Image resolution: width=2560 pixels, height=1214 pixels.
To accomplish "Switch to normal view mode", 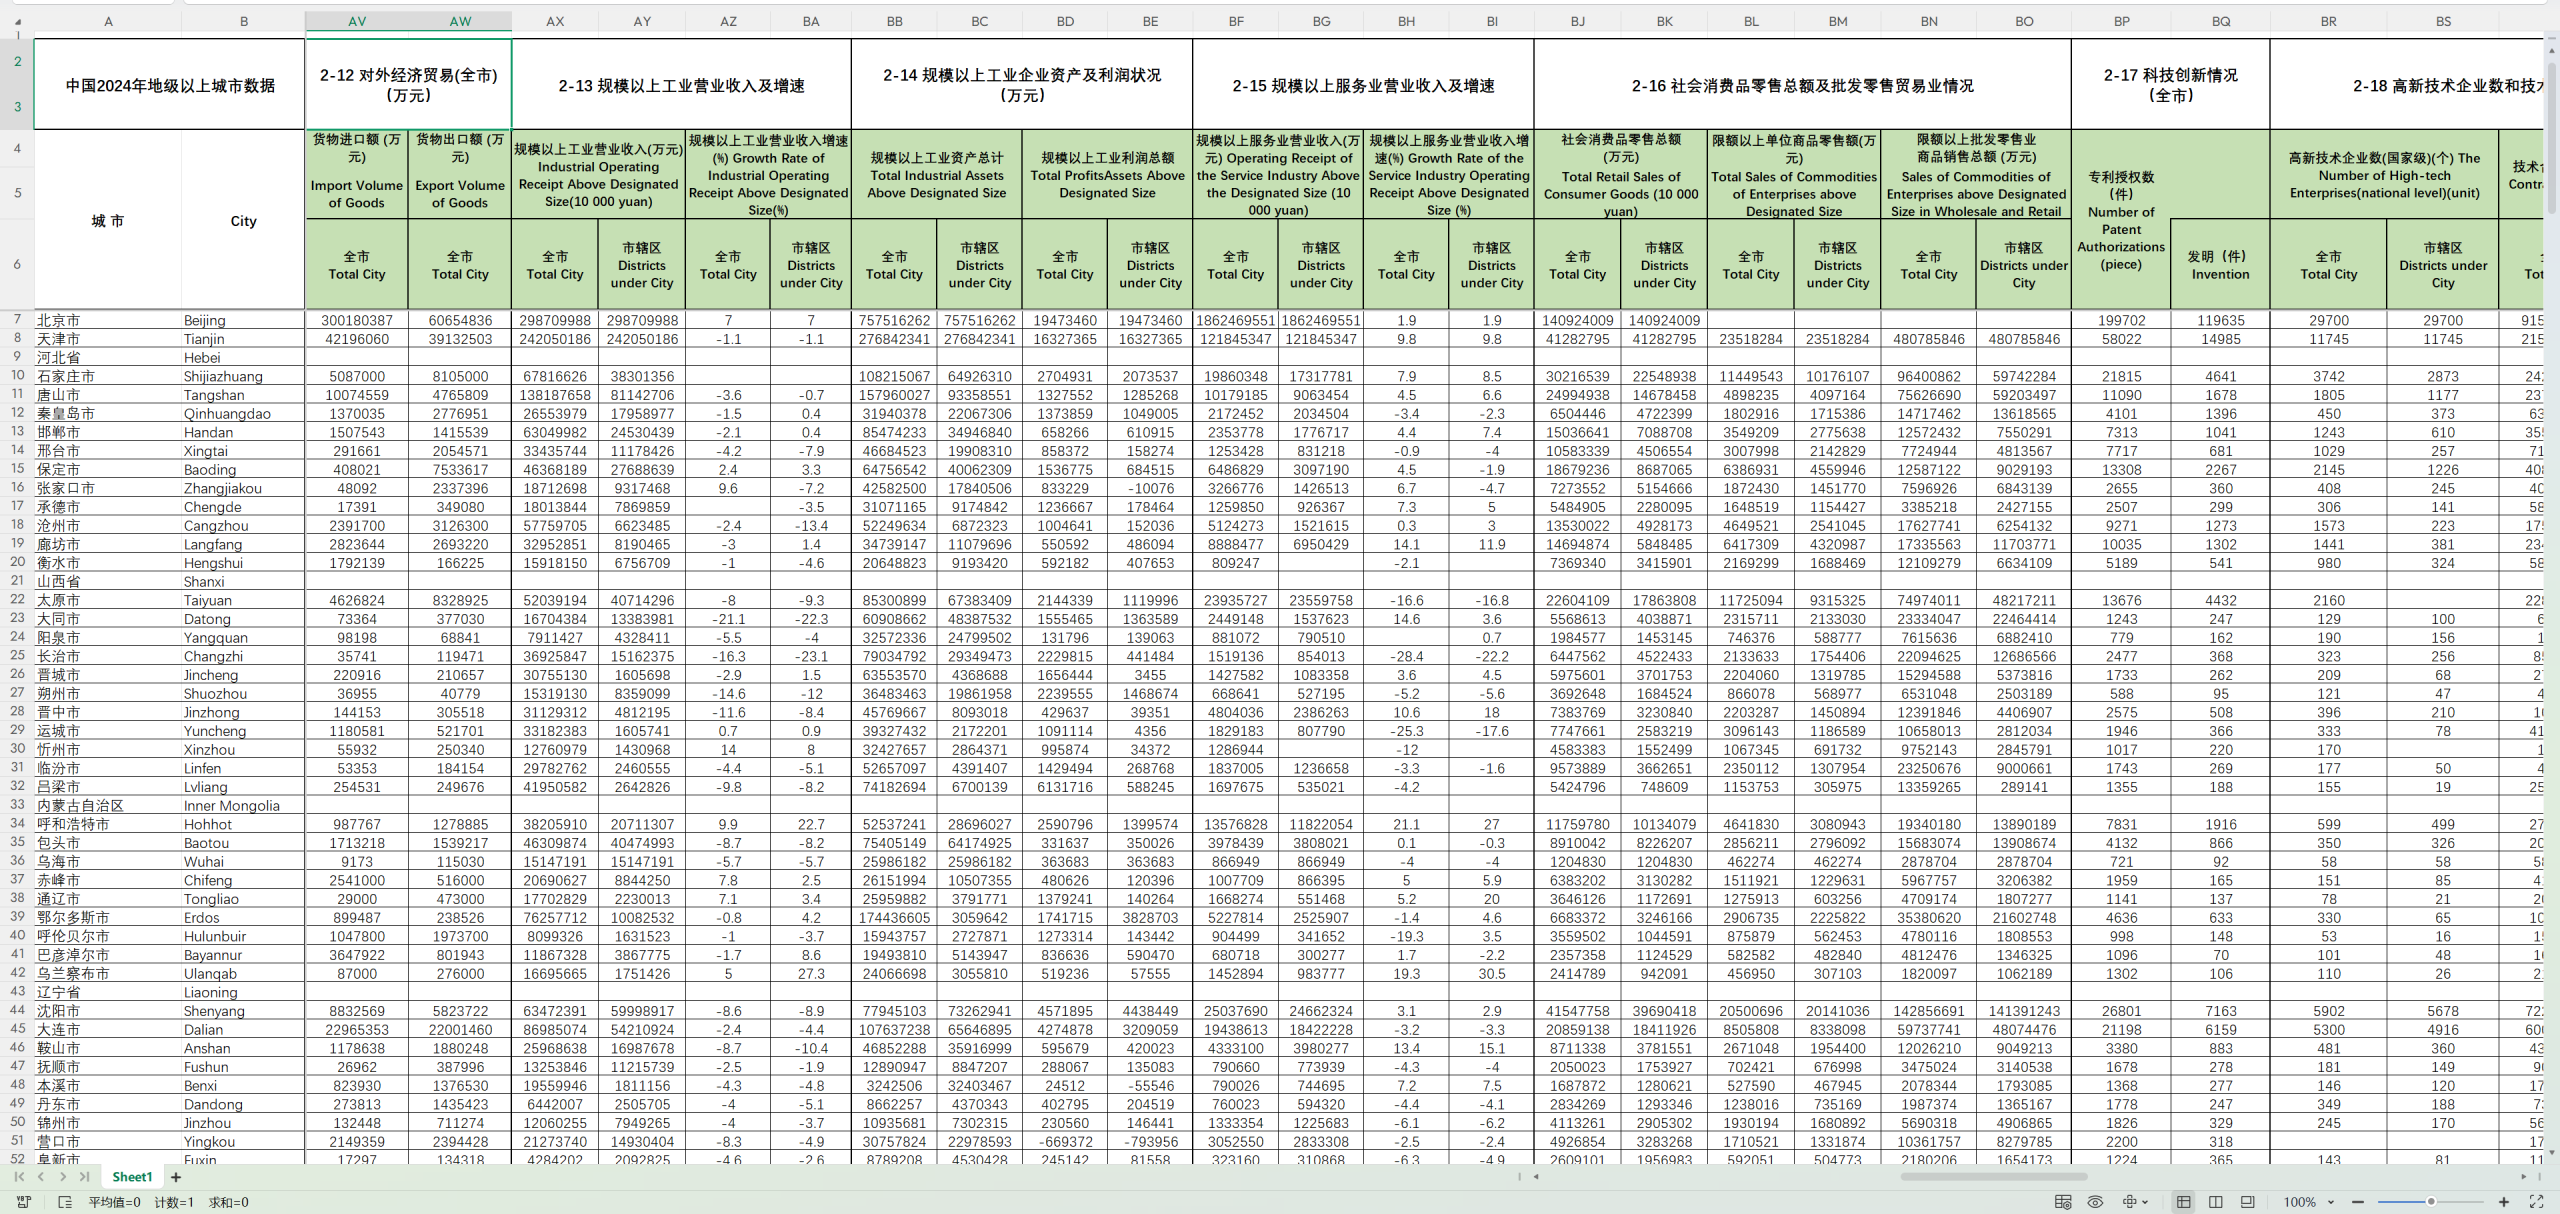I will [2184, 1202].
